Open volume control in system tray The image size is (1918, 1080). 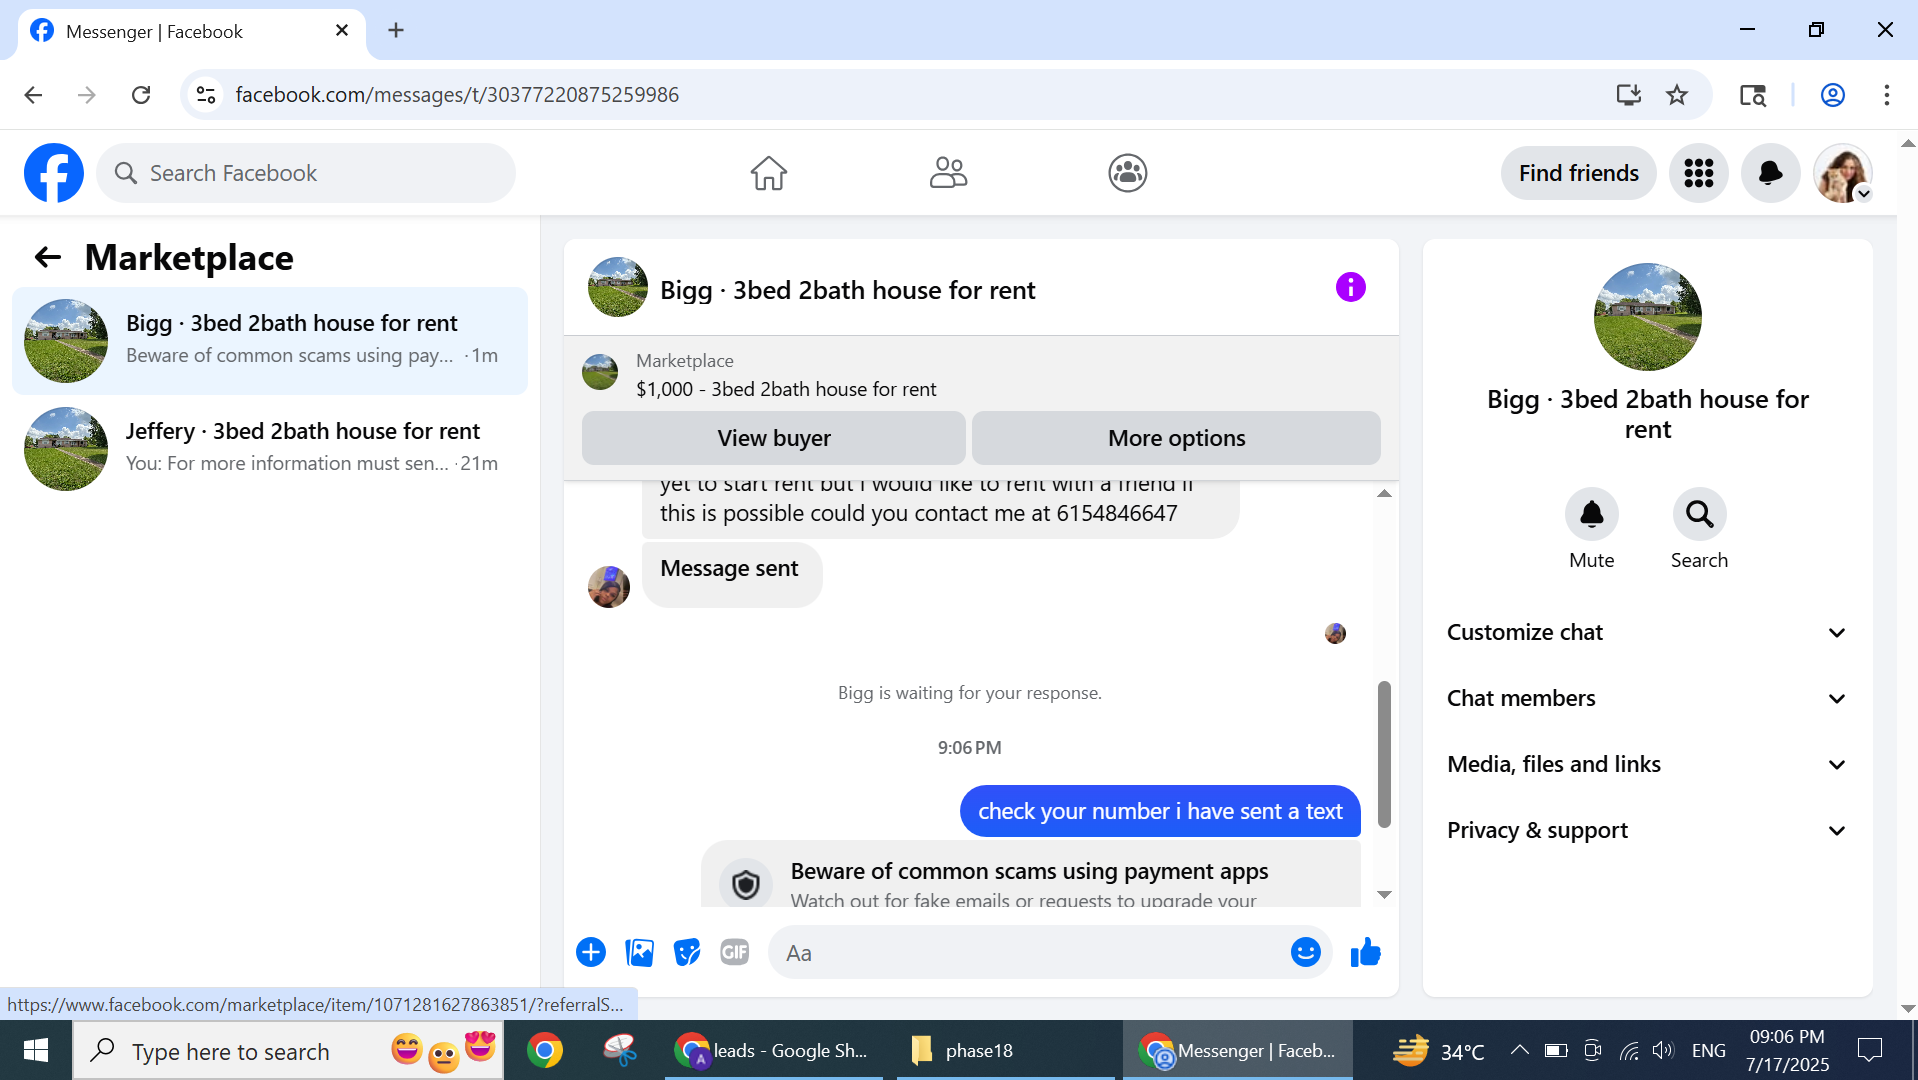click(x=1663, y=1050)
